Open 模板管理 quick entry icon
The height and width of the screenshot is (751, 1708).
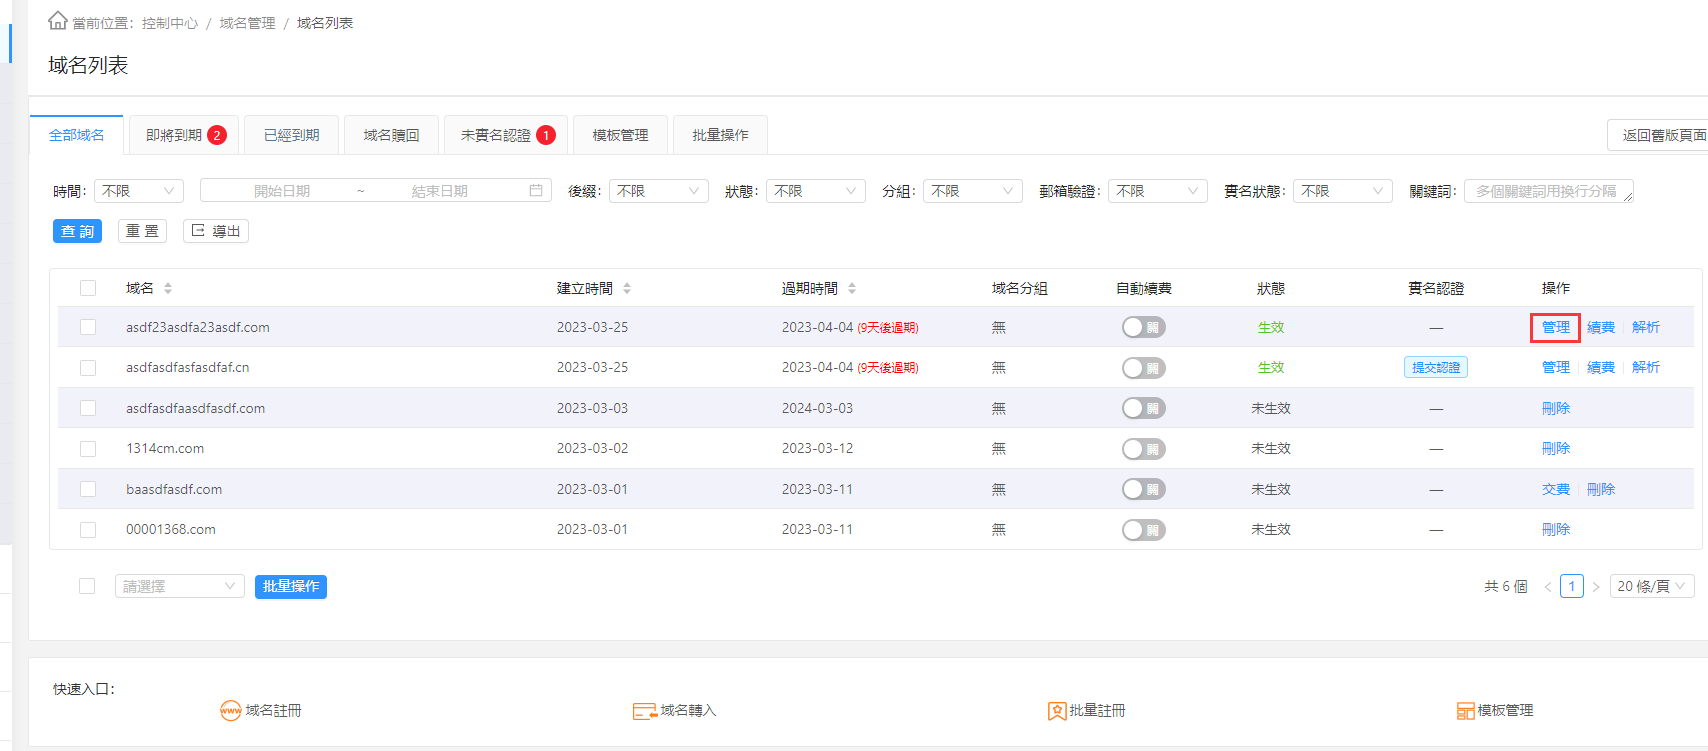(1466, 710)
